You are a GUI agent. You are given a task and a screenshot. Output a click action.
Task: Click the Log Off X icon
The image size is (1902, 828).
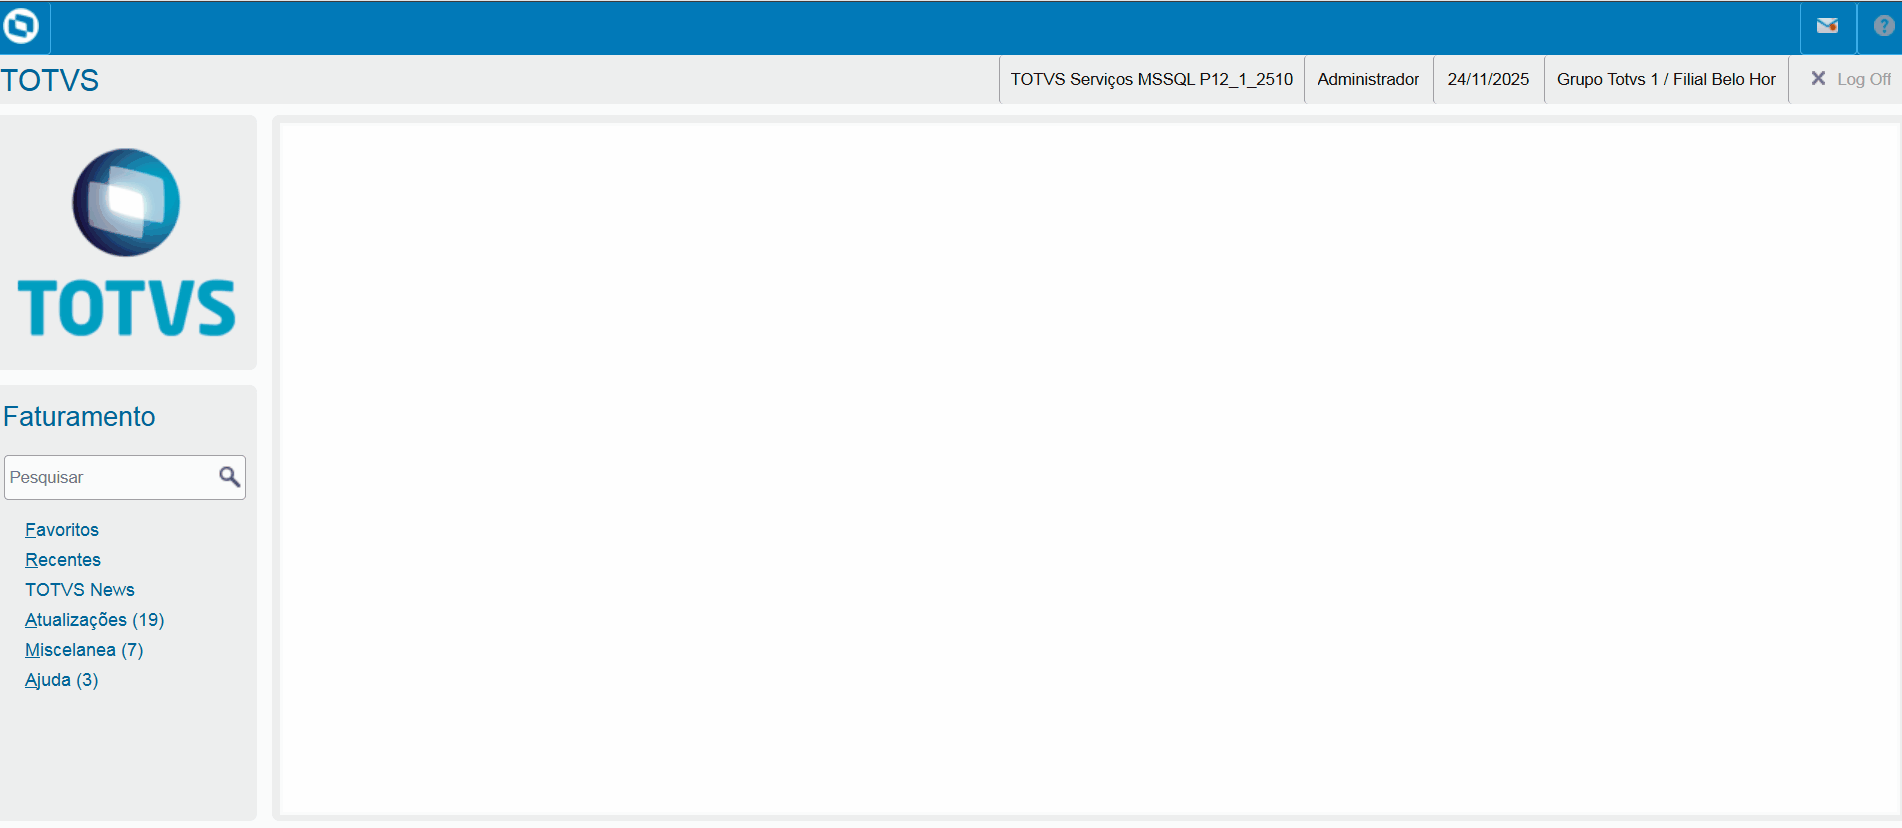pyautogui.click(x=1818, y=78)
